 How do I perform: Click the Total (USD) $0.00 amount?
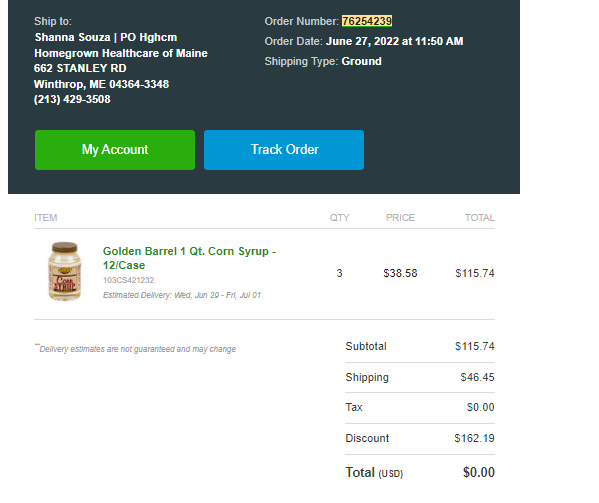[479, 472]
